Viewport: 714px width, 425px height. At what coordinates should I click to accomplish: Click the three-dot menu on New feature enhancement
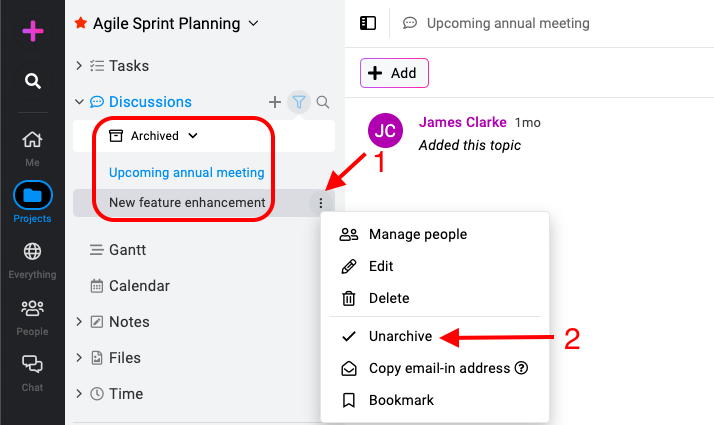pos(321,203)
